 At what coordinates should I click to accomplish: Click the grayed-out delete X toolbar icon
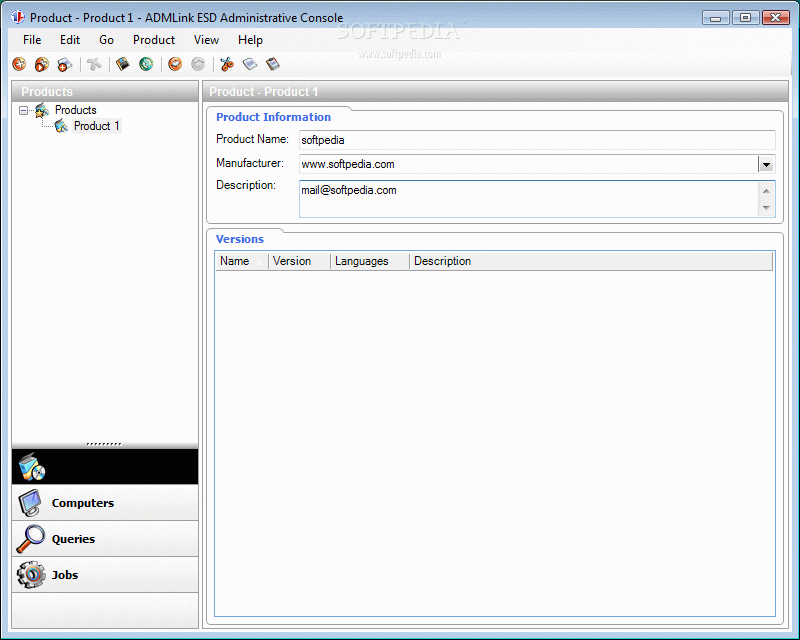[94, 64]
